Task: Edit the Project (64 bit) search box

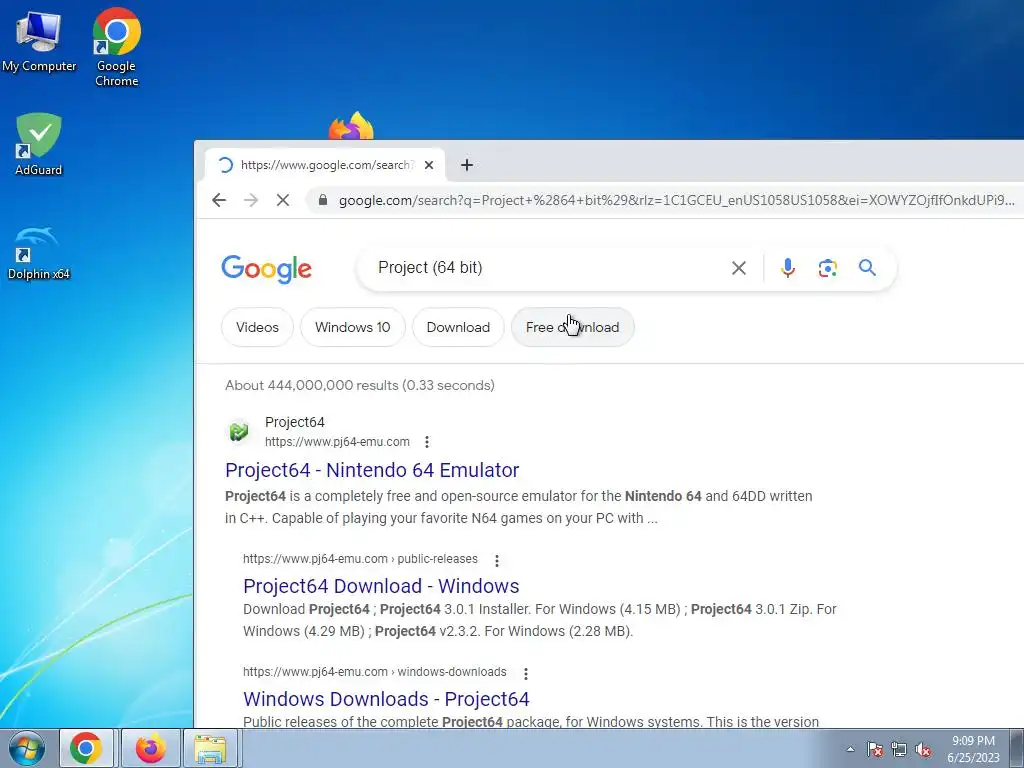Action: 549,268
